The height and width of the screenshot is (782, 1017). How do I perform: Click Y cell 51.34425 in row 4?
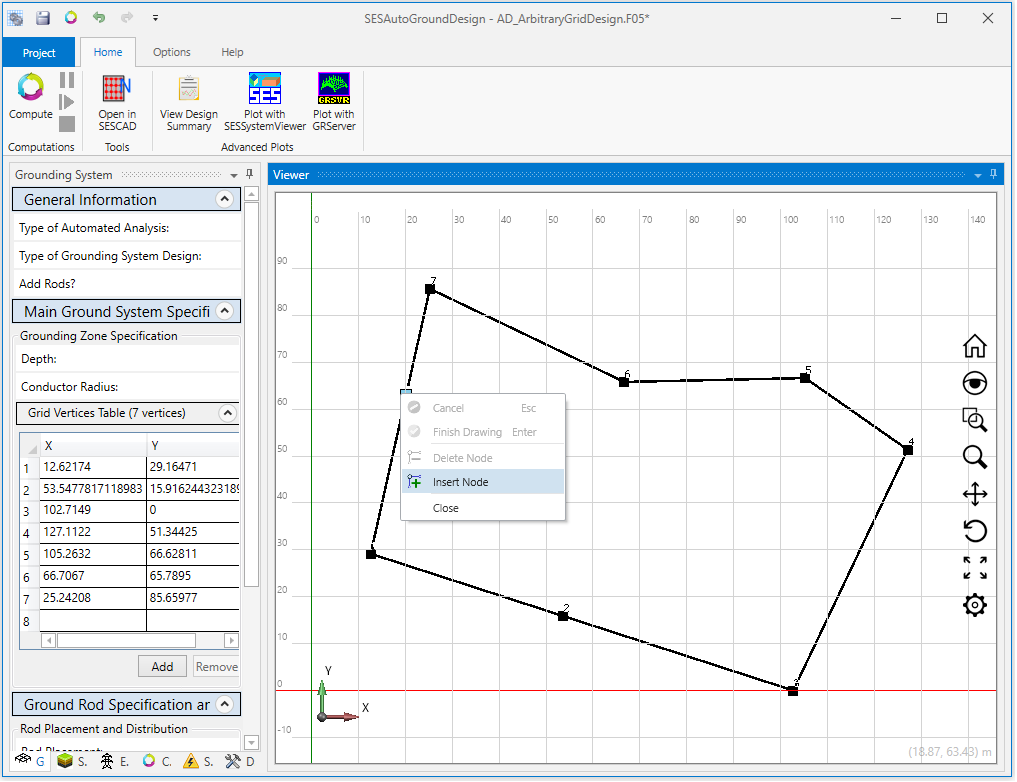pos(193,532)
